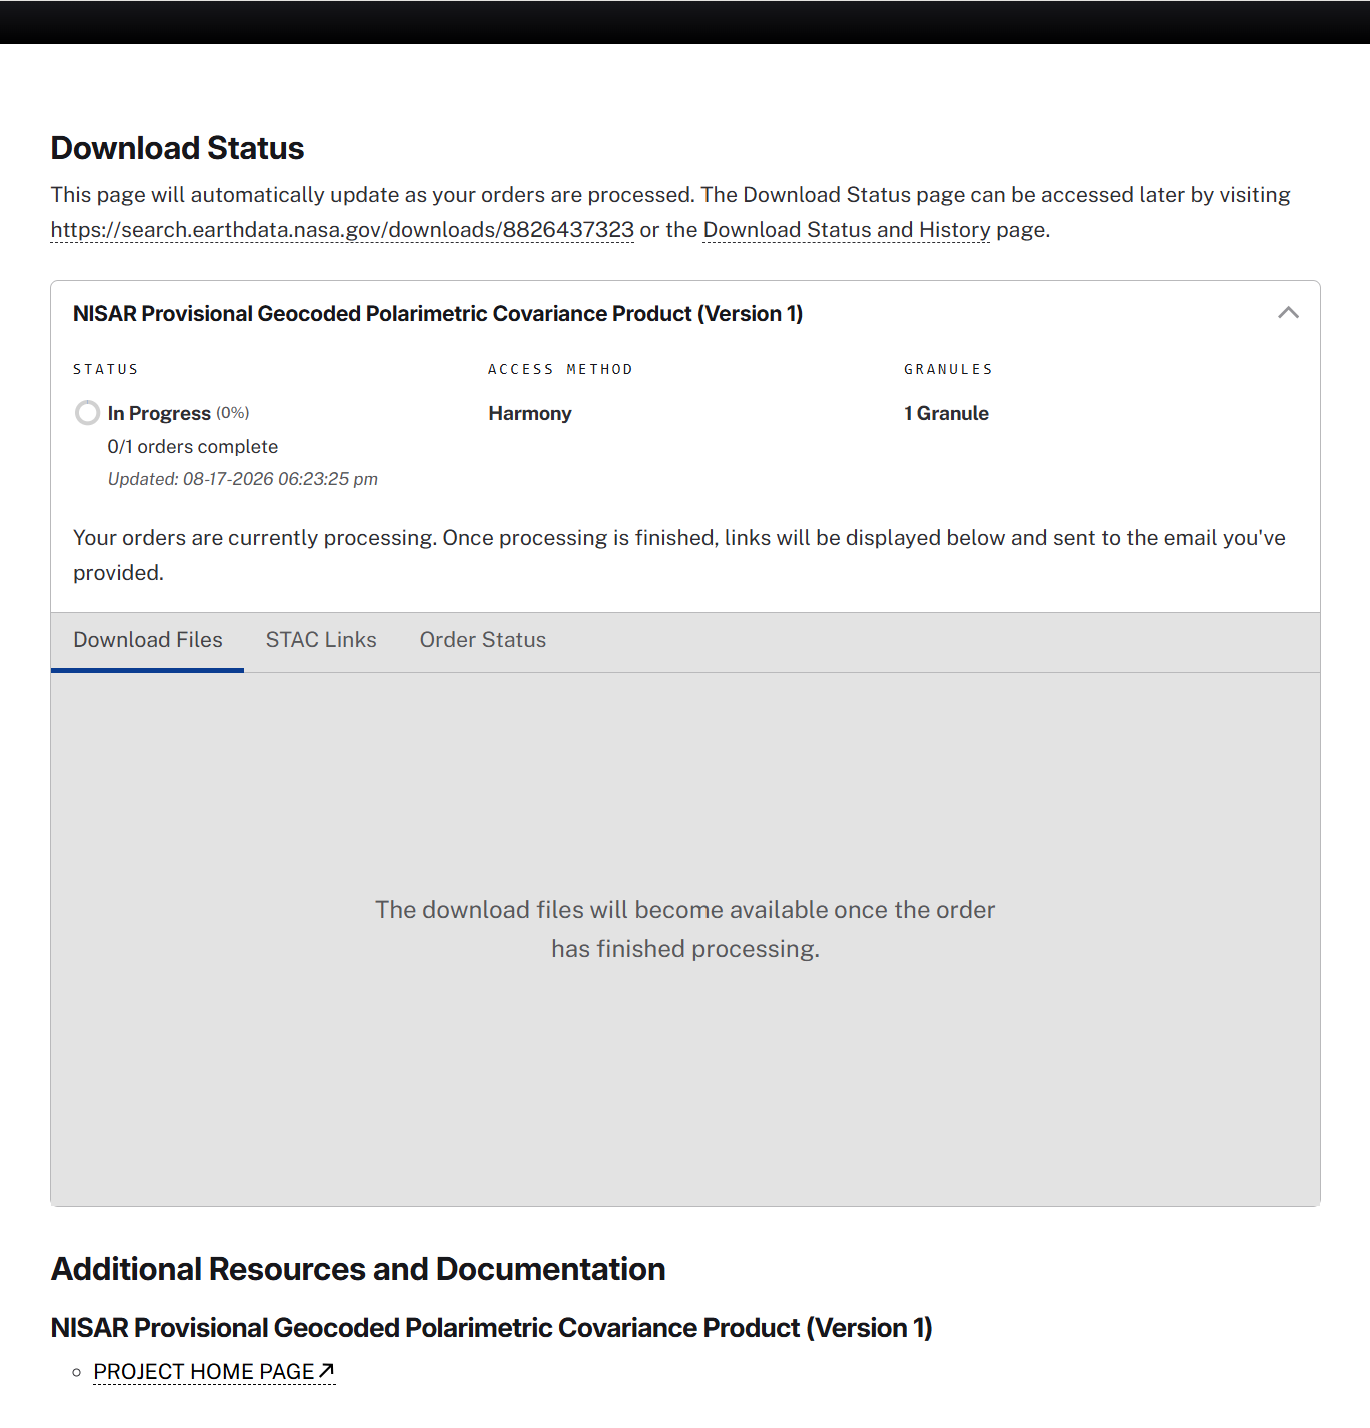The image size is (1370, 1428).
Task: Switch to the STAC Links tab
Action: pos(321,640)
